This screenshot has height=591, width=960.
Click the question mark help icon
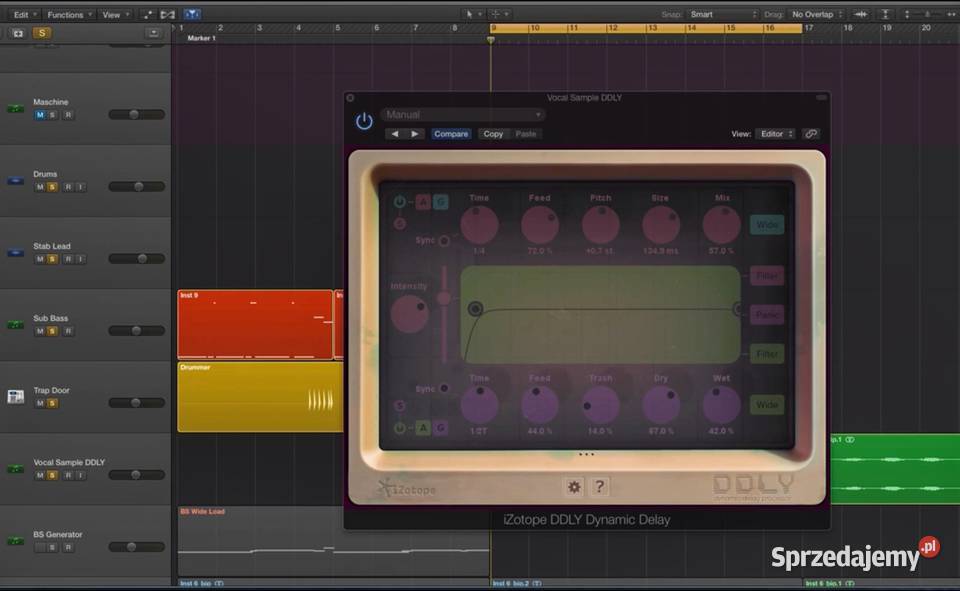598,486
